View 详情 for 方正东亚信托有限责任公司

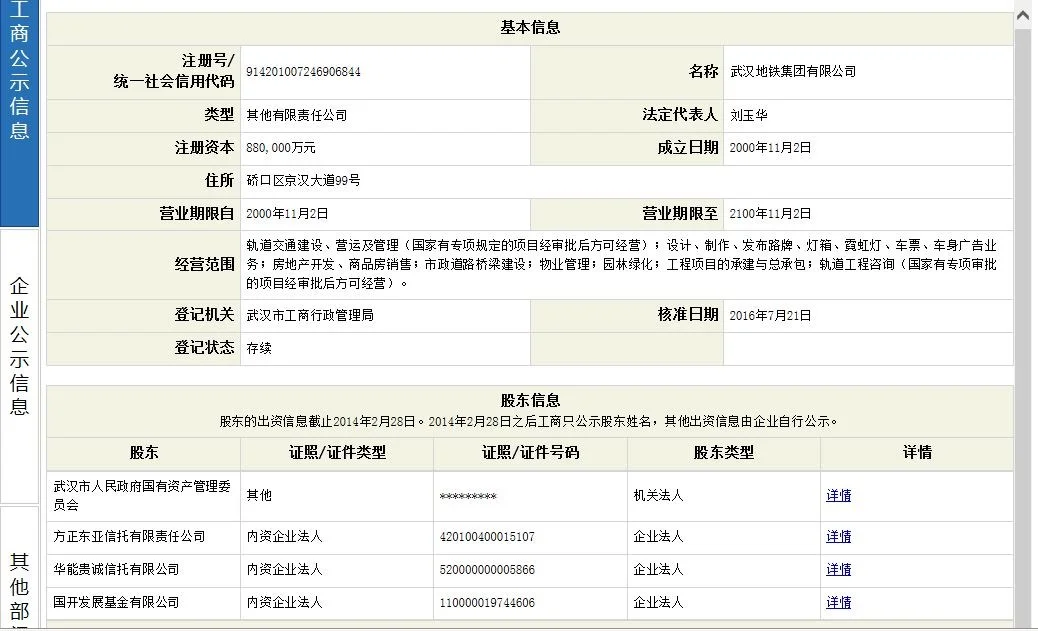pos(838,536)
